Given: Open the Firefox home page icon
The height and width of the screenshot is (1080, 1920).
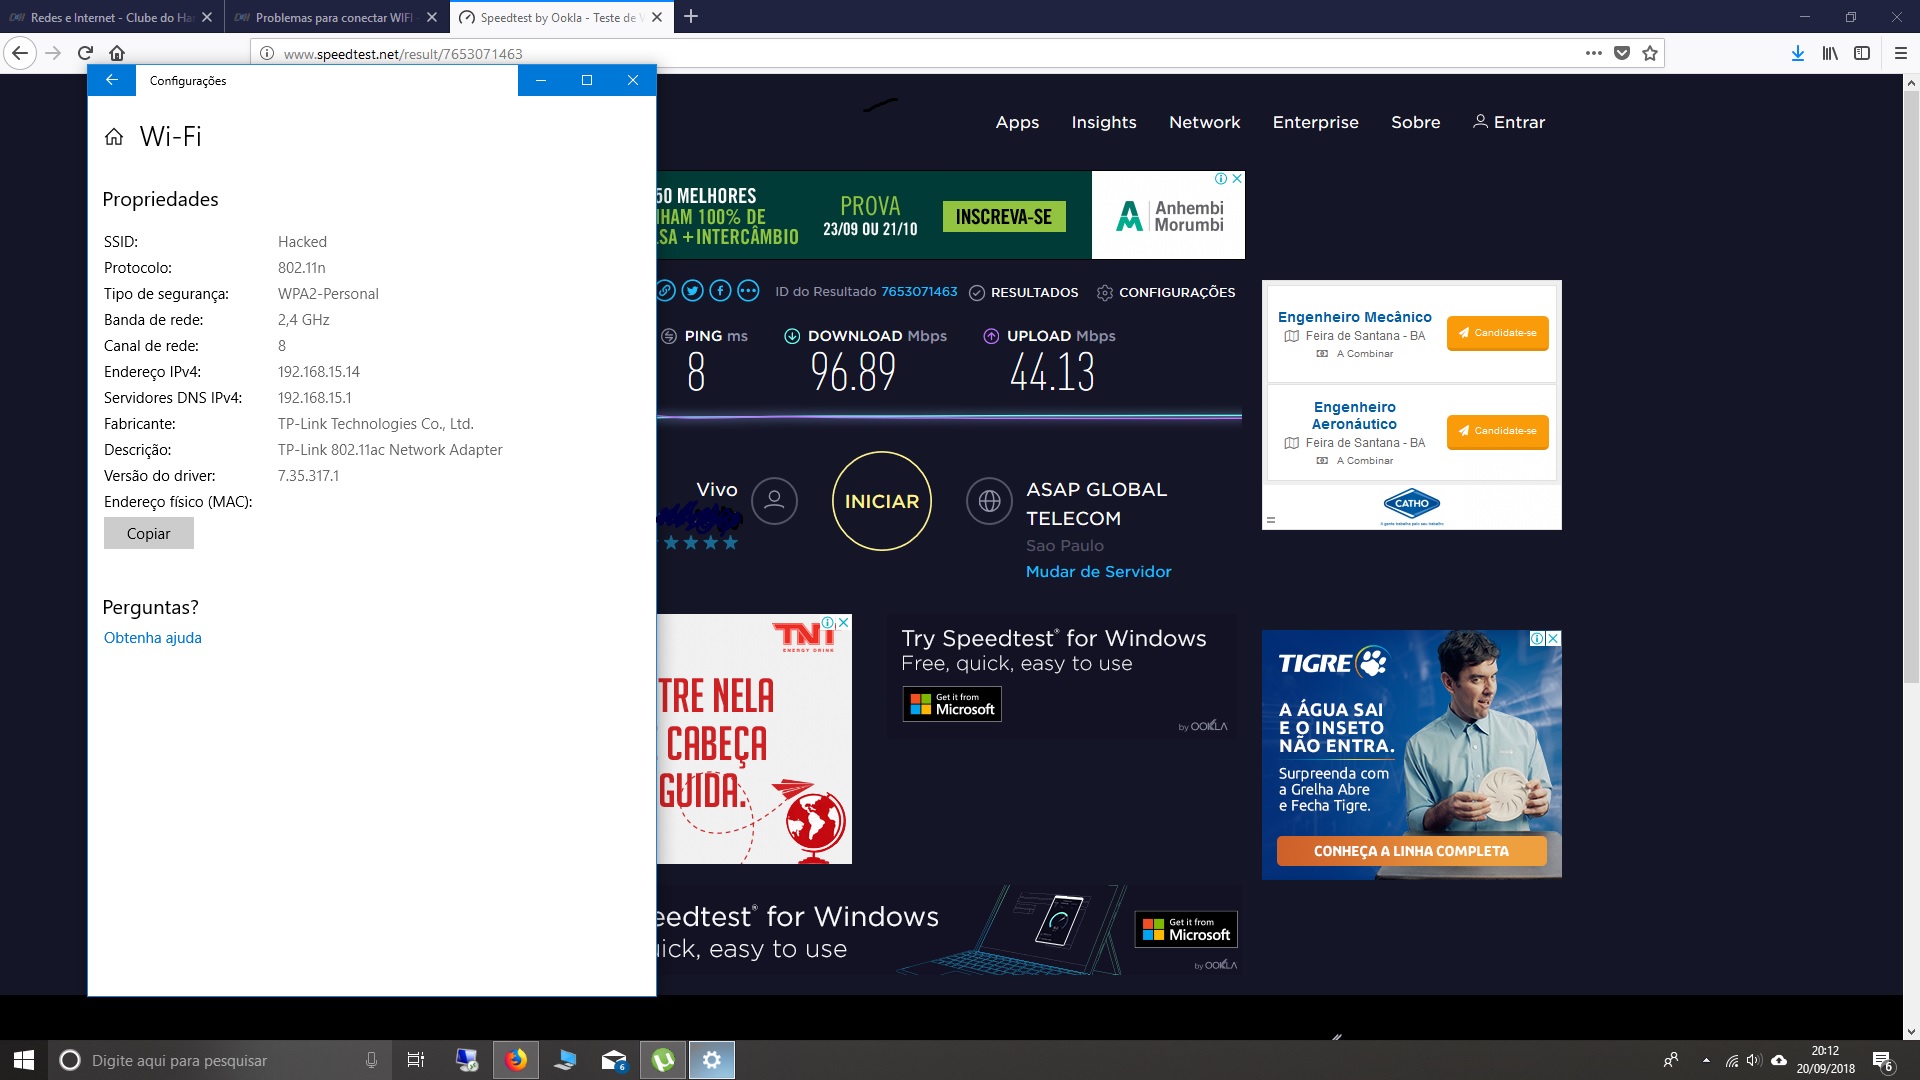Looking at the screenshot, I should pos(117,53).
